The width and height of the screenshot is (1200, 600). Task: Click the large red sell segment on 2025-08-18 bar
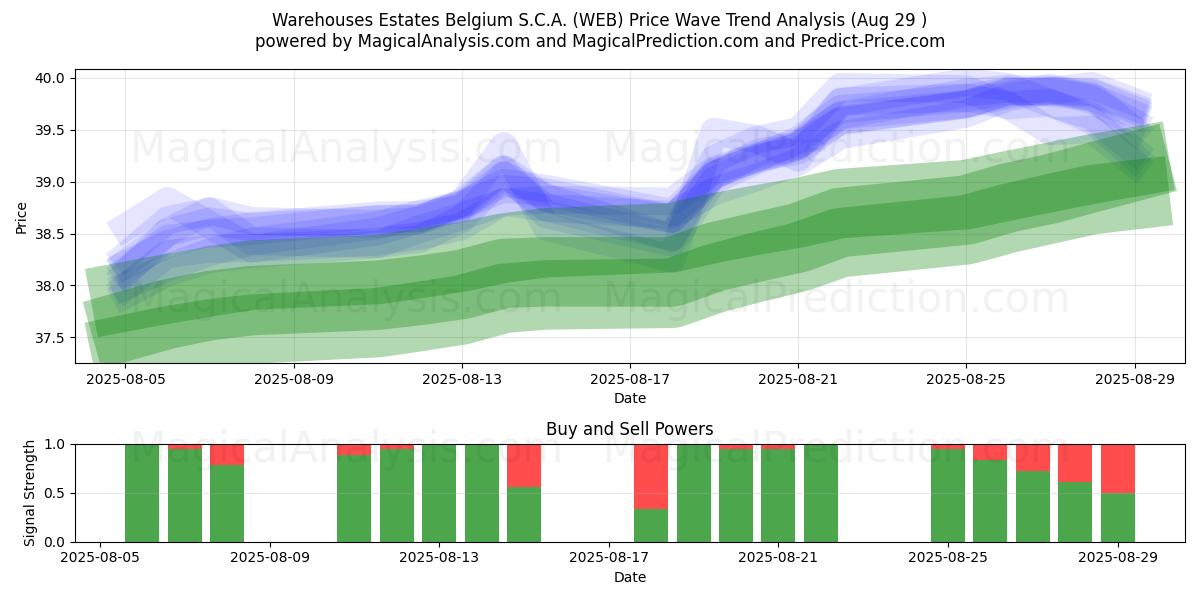pos(651,476)
